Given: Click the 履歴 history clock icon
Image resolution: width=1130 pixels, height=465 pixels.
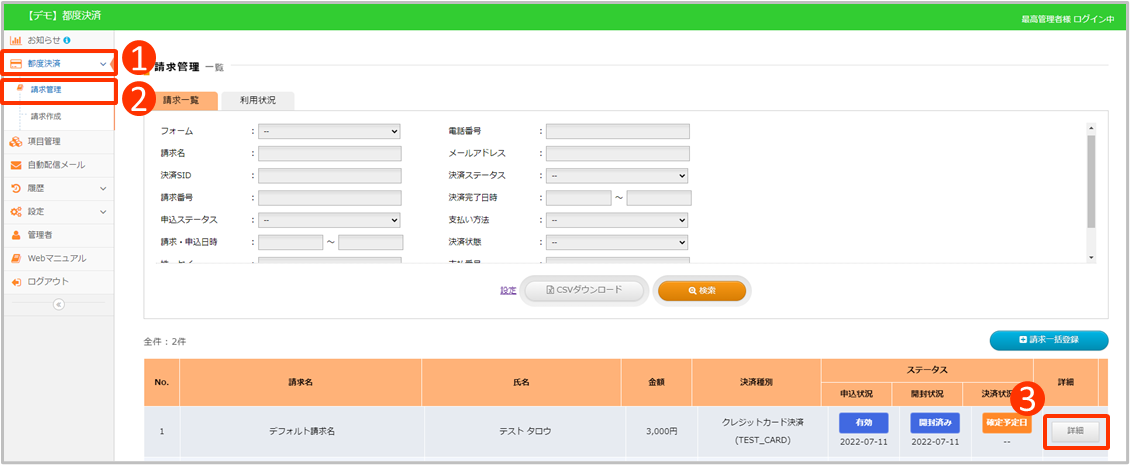Looking at the screenshot, I should (x=16, y=188).
